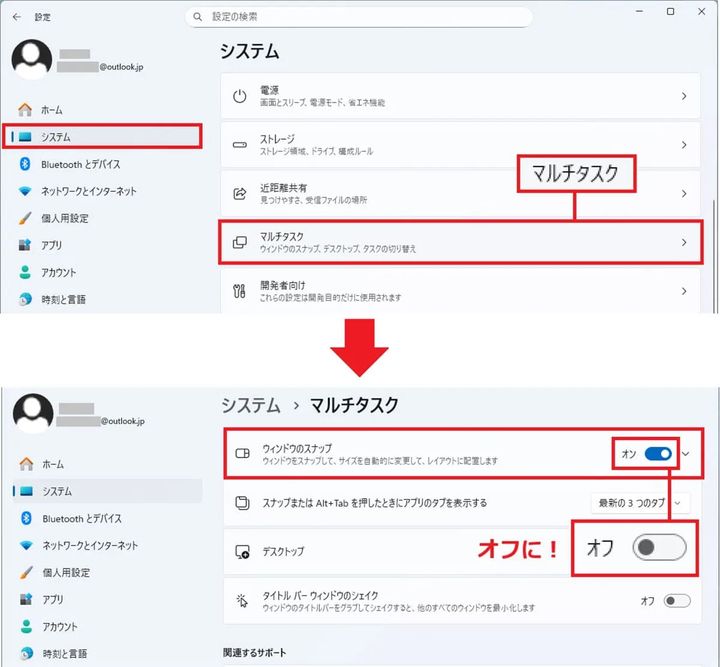
Task: Click the chevron on the 電源 row
Action: point(684,96)
